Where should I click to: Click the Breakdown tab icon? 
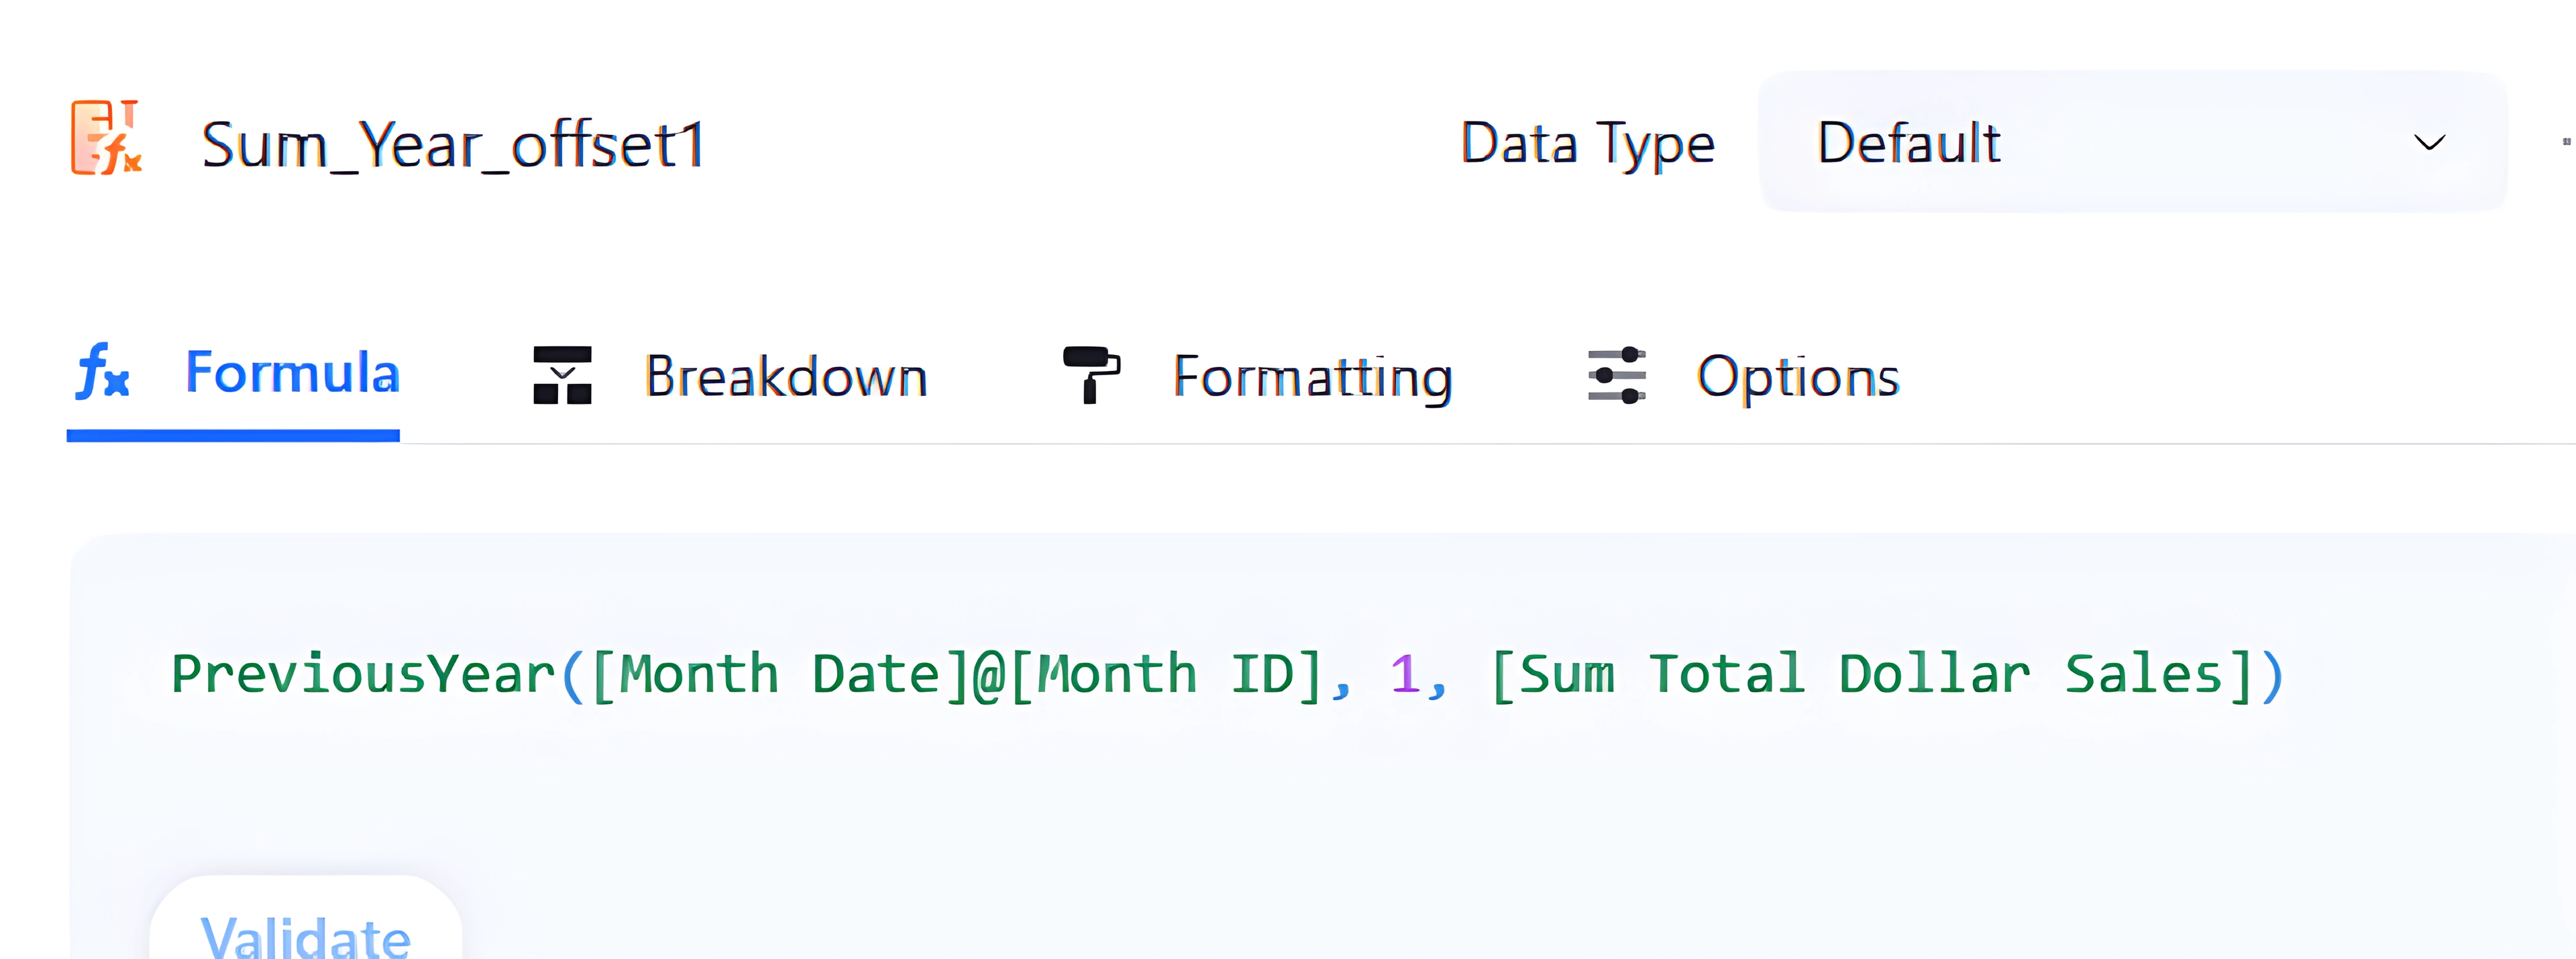tap(562, 376)
